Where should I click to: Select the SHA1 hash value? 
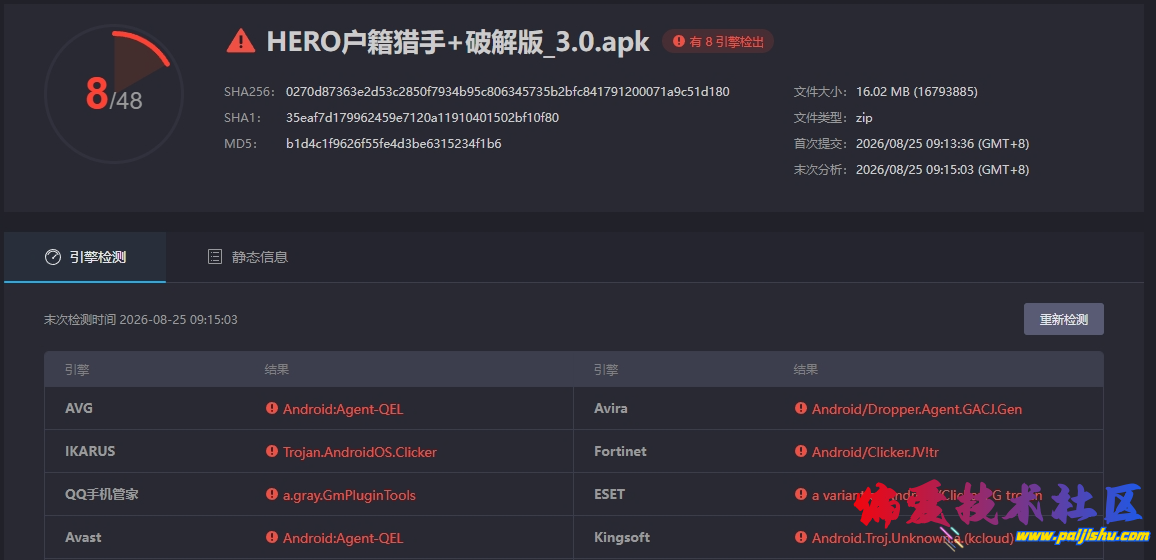pyautogui.click(x=422, y=118)
